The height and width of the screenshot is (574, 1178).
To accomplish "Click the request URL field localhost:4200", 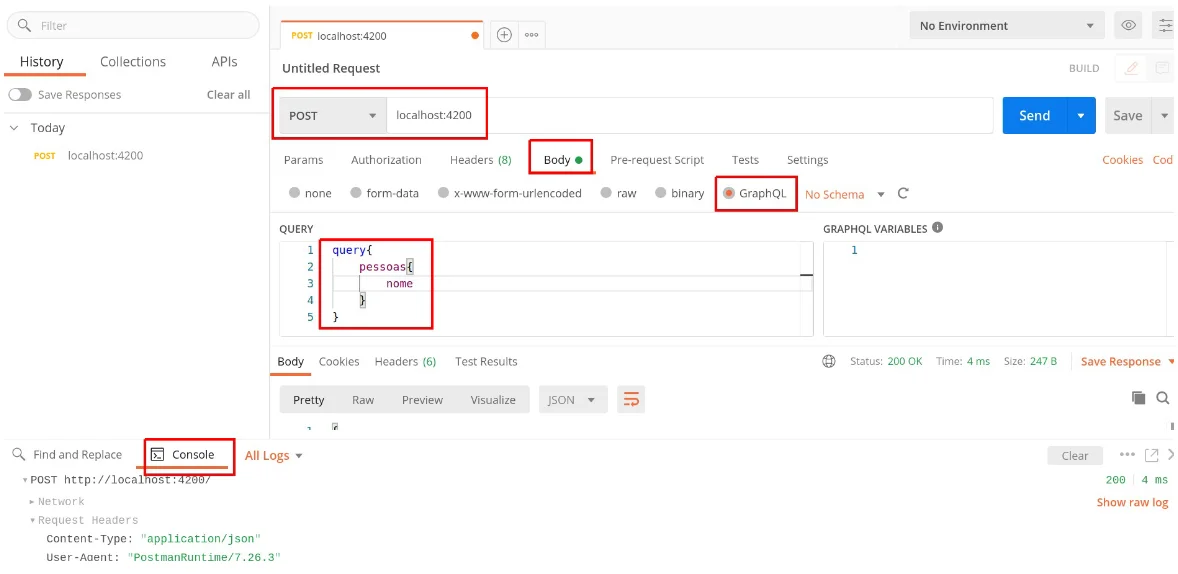I will coord(690,116).
